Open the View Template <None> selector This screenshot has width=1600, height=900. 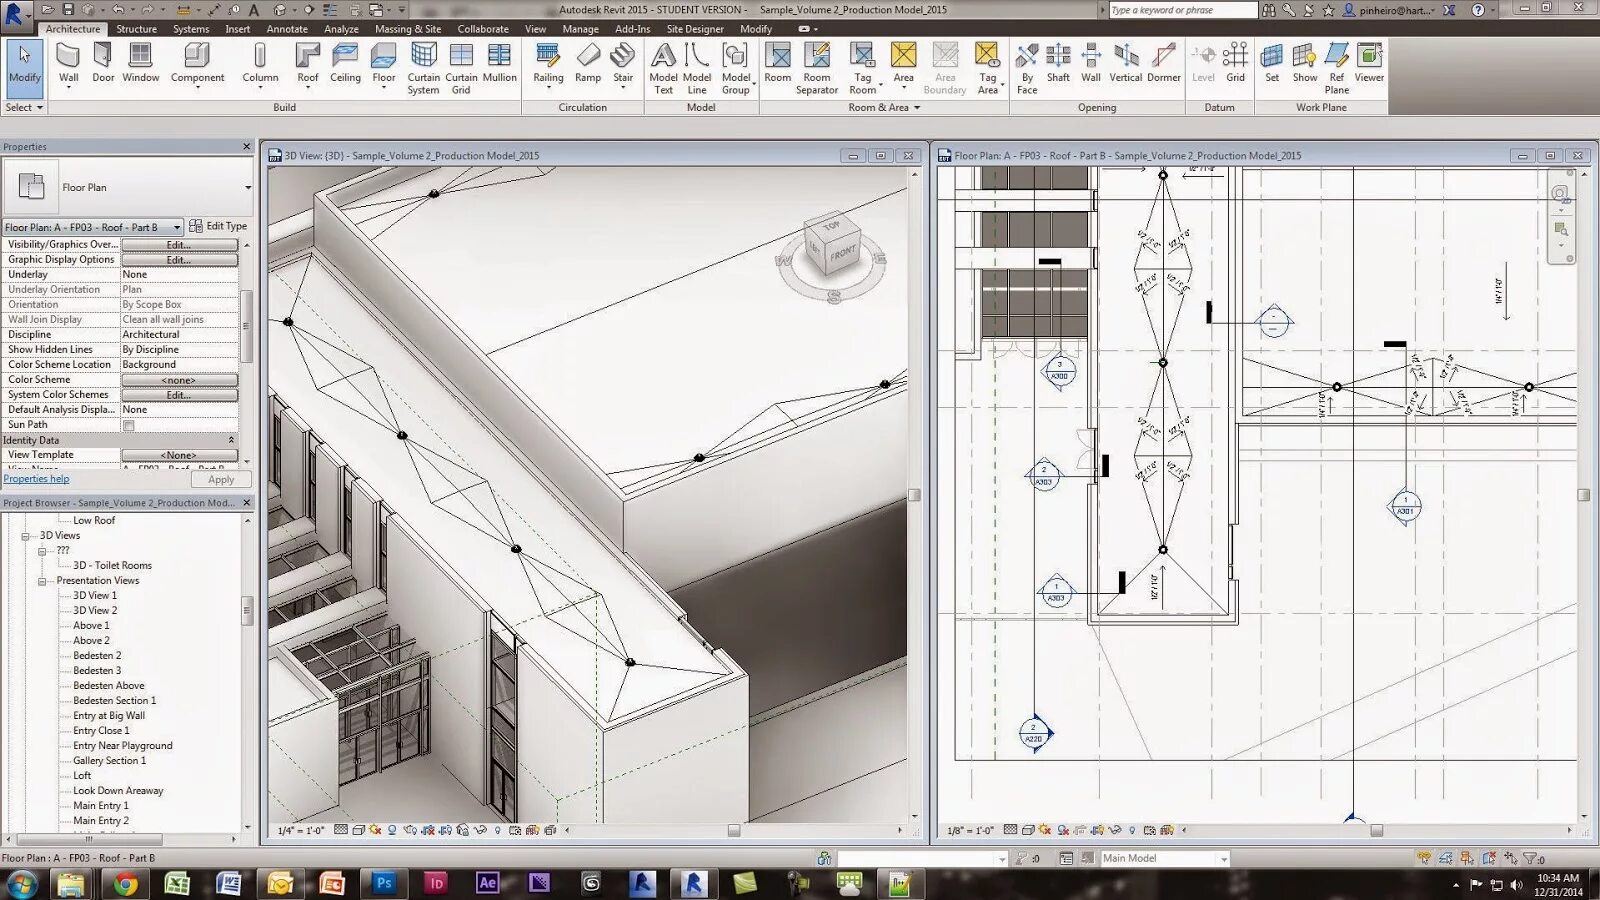(x=180, y=454)
